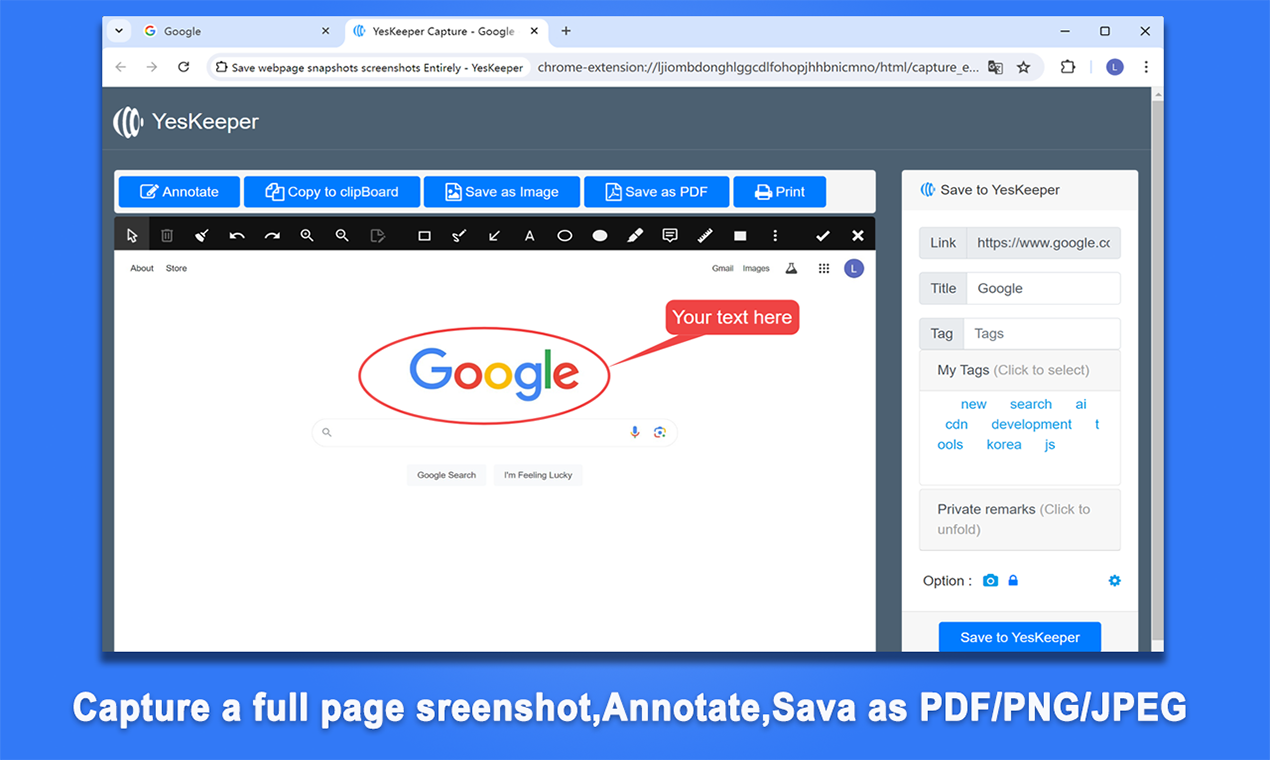The width and height of the screenshot is (1270, 760).
Task: Select the freehand brush tool
Action: click(x=459, y=236)
